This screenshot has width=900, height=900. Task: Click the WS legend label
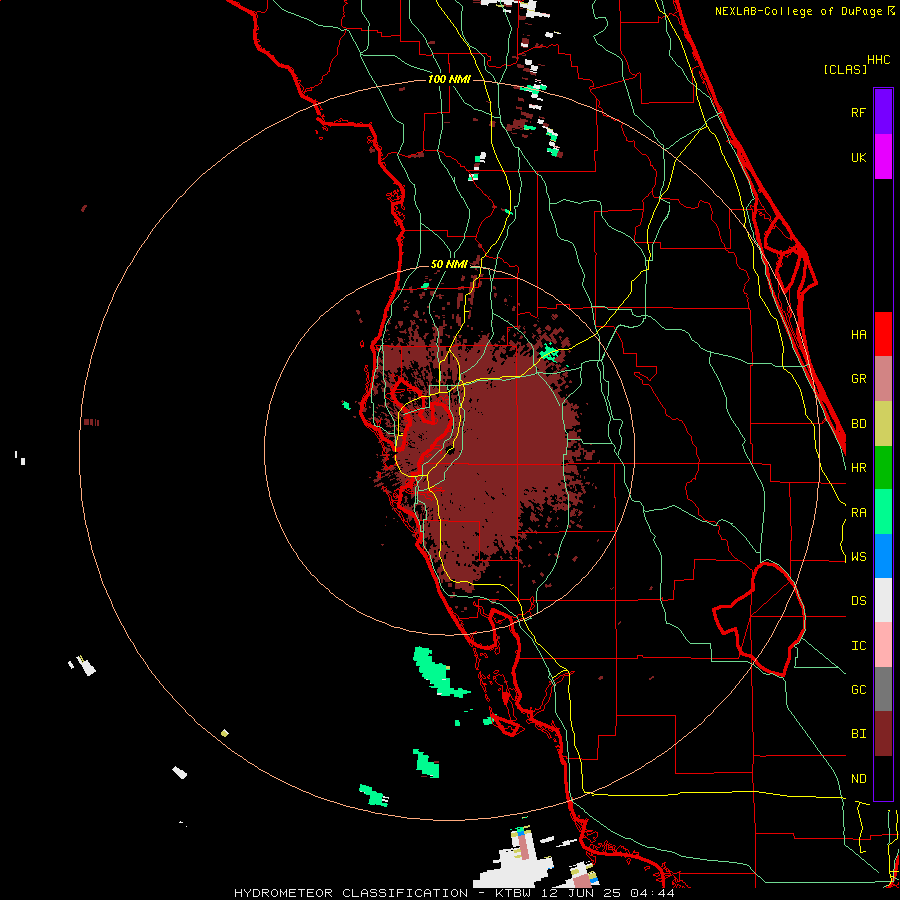[859, 557]
